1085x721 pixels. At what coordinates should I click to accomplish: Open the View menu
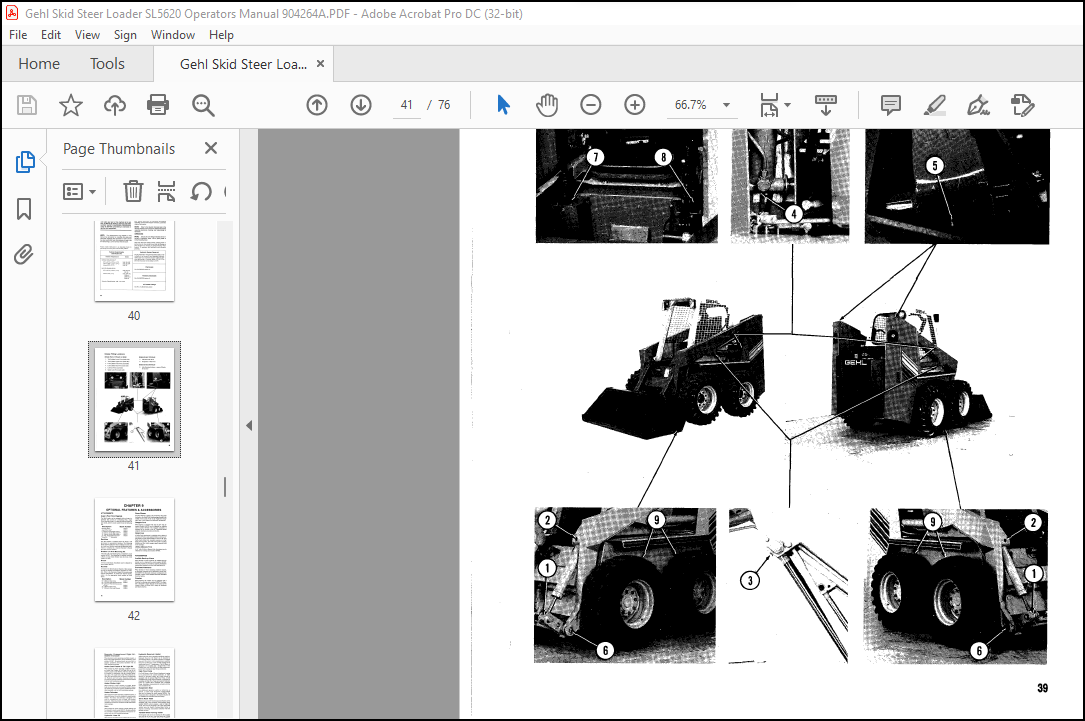tap(87, 35)
